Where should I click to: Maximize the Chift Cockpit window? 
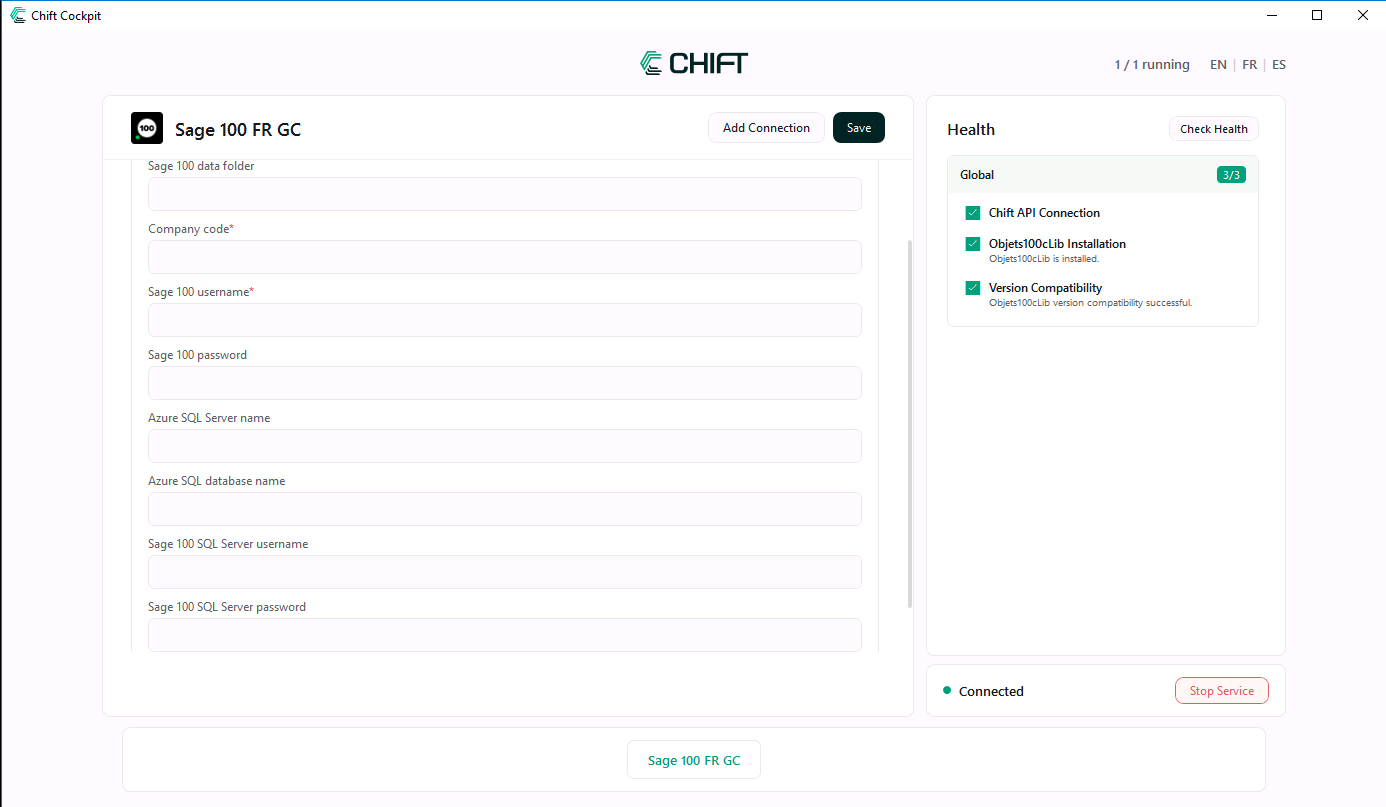pyautogui.click(x=1317, y=15)
